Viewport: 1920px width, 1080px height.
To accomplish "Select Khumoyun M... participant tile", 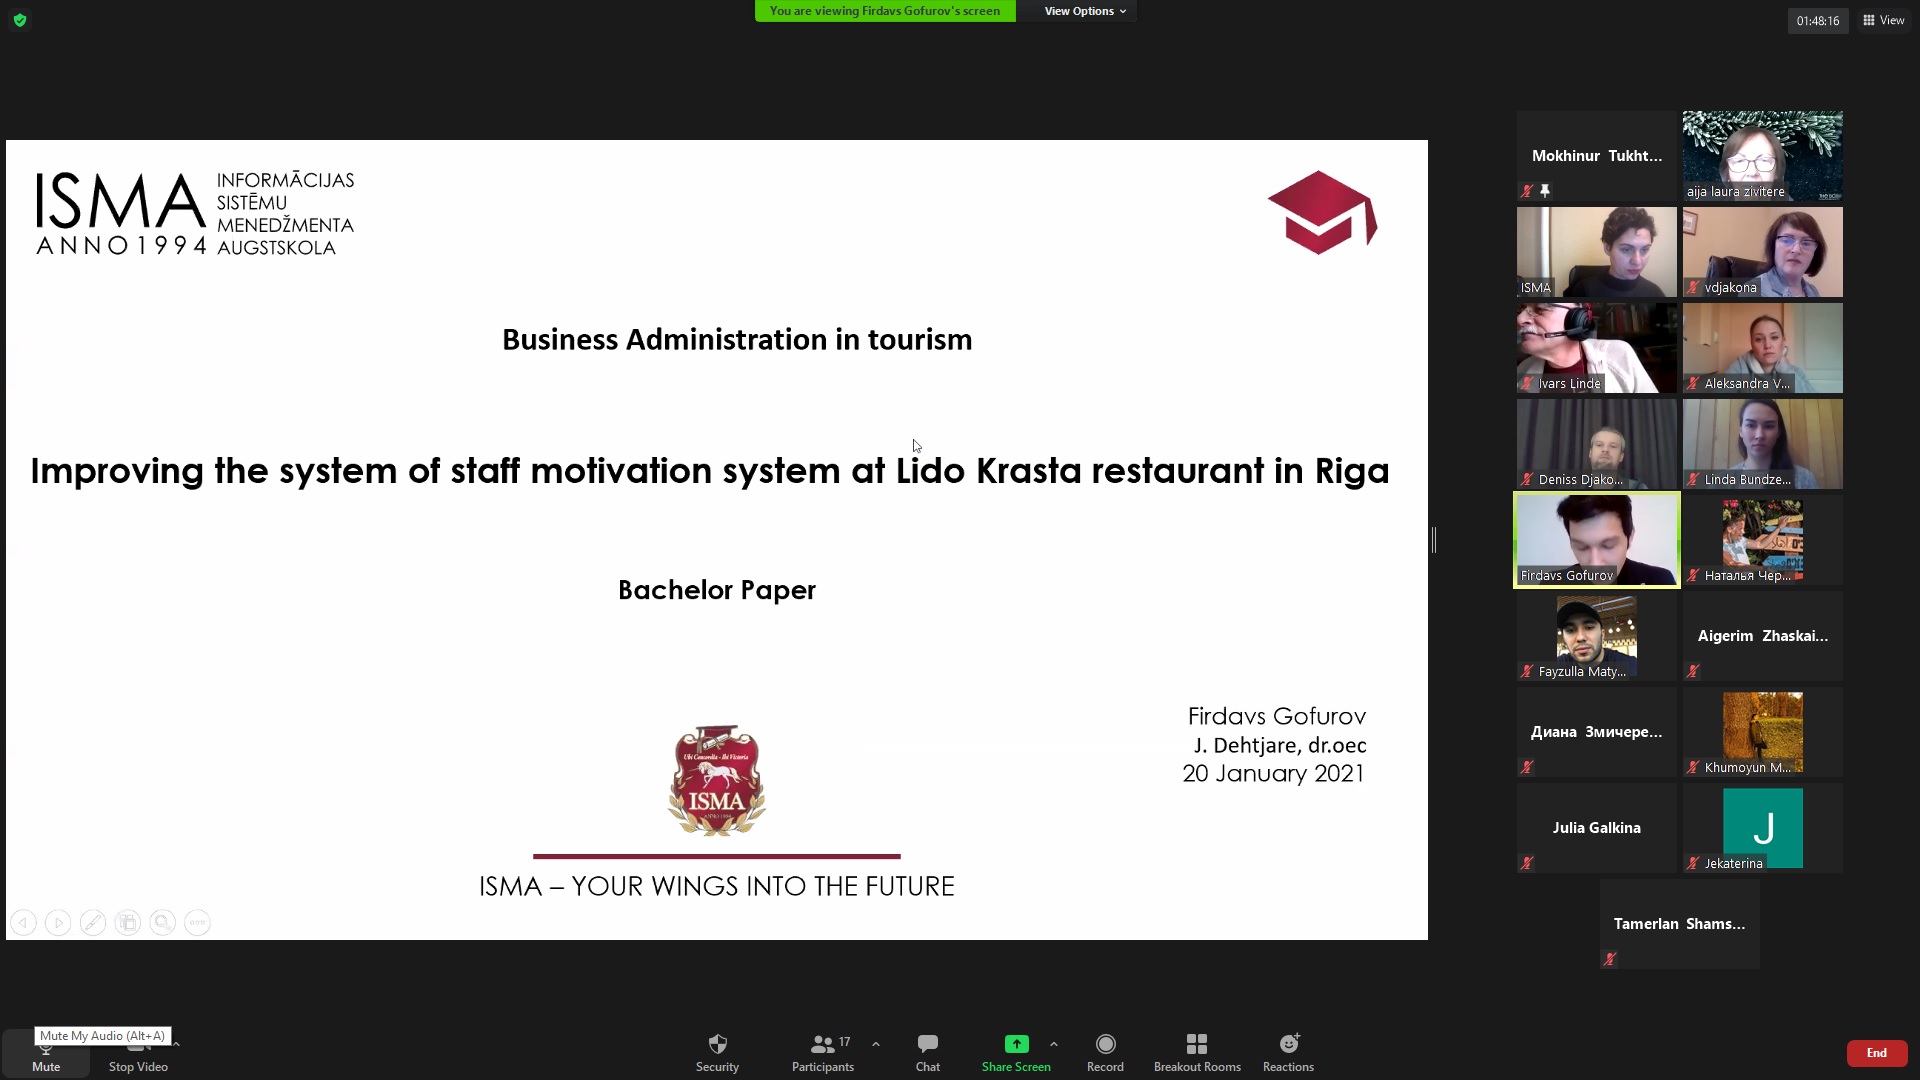I will pos(1762,732).
